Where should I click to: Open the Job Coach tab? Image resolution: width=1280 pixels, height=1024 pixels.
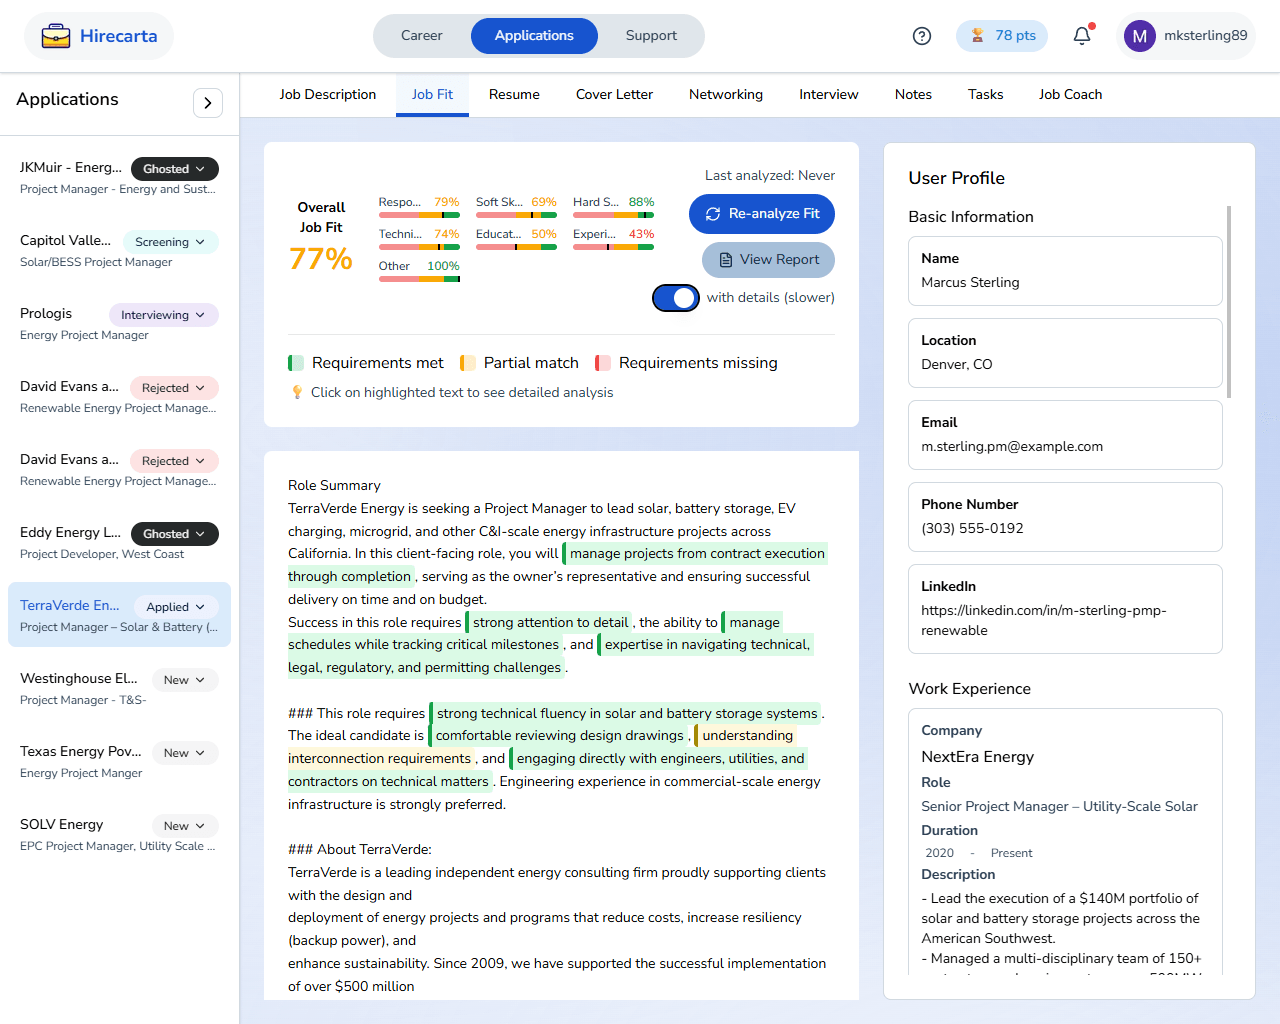(1070, 95)
